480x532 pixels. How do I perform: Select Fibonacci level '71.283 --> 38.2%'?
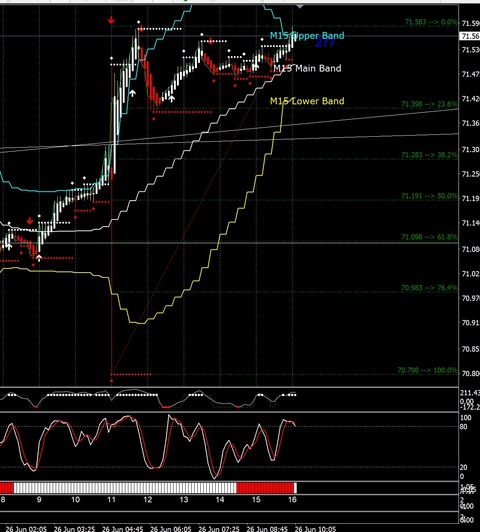tap(429, 155)
